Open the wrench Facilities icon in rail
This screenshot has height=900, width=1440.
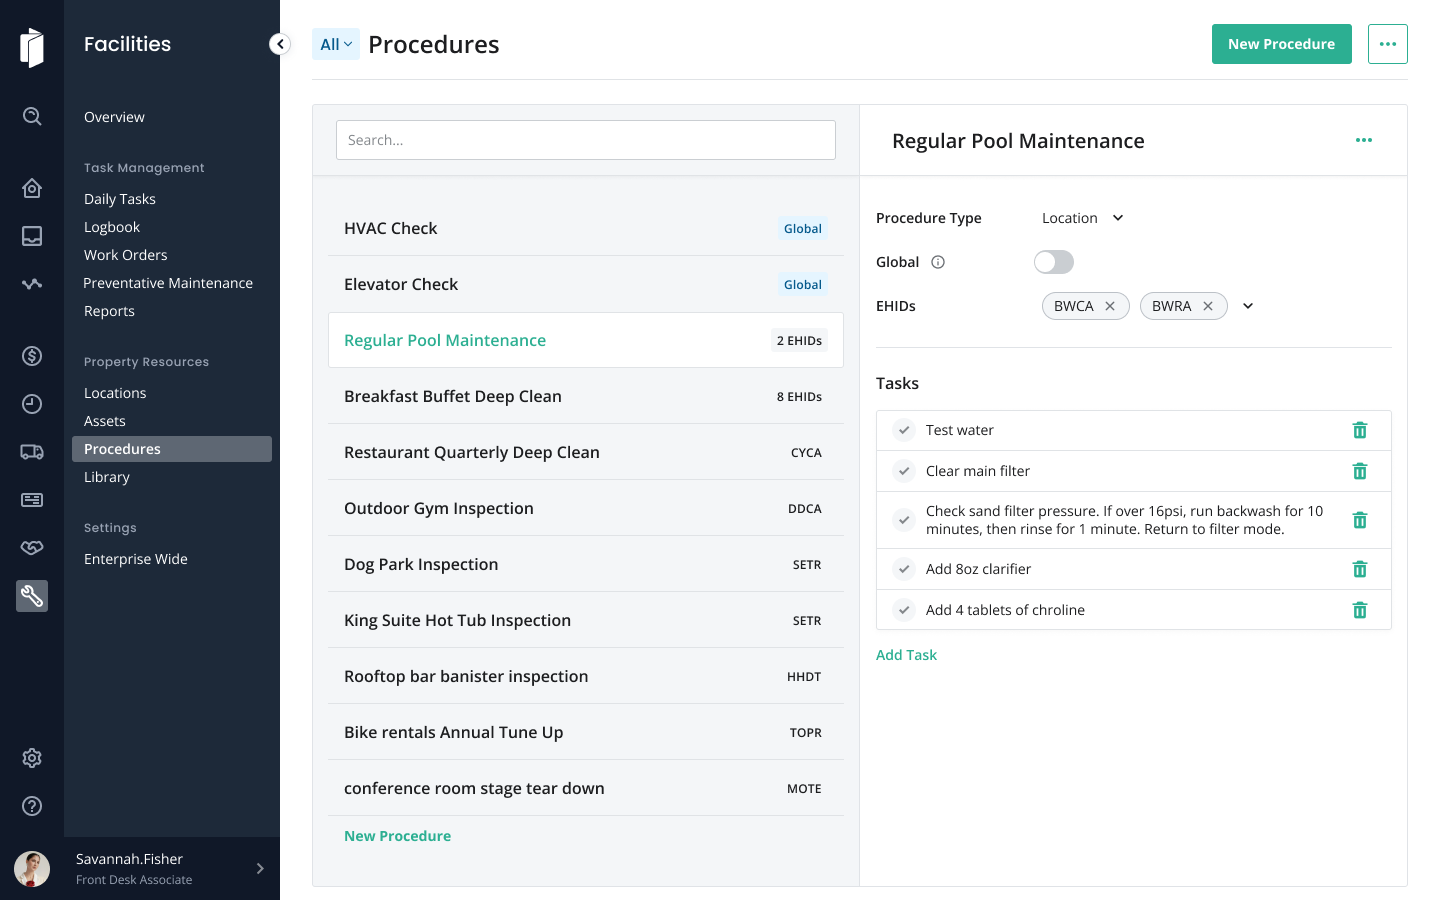[32, 596]
